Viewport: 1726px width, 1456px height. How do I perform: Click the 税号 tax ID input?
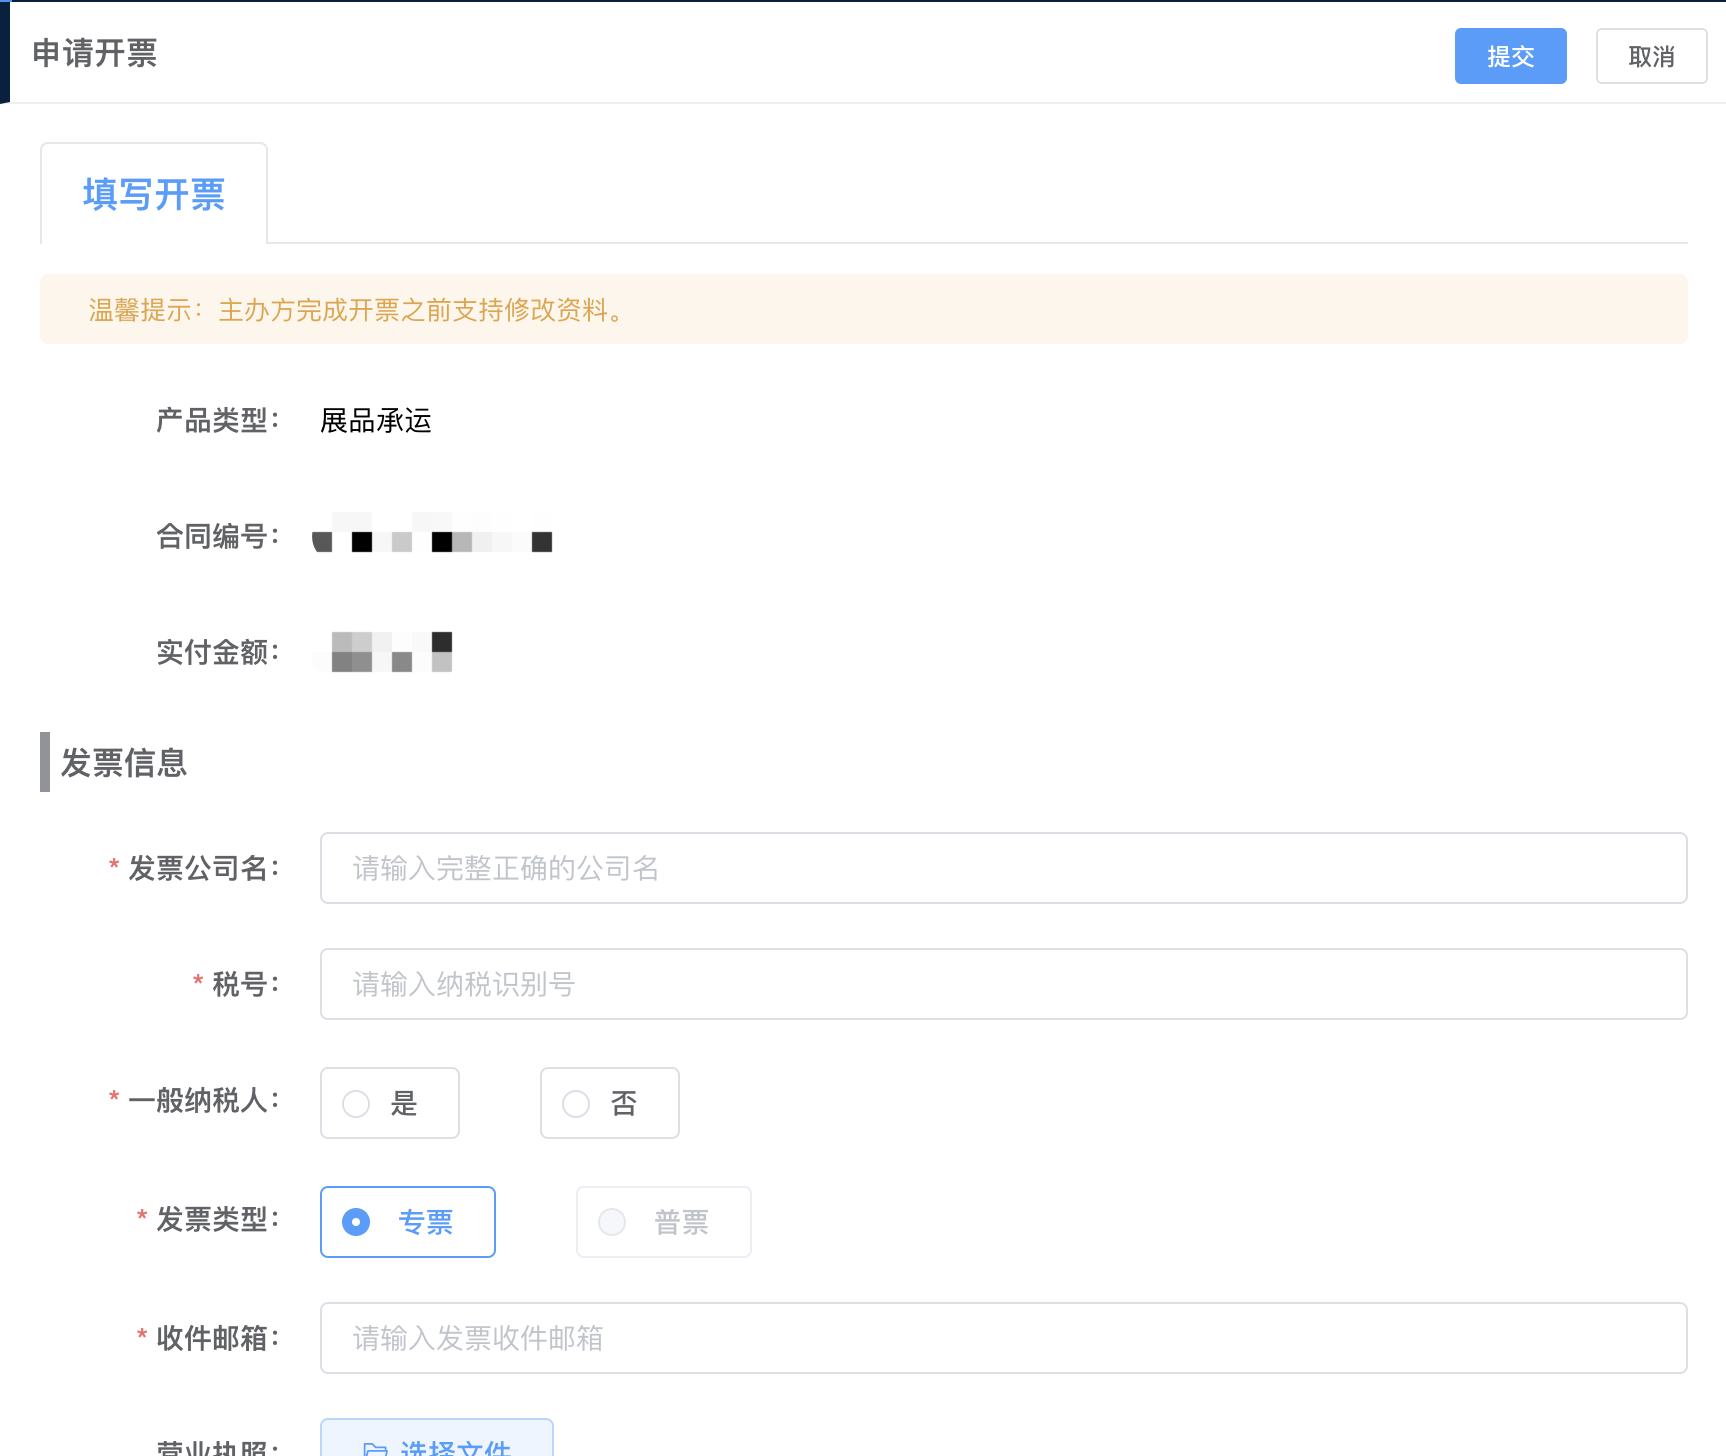pos(1002,984)
